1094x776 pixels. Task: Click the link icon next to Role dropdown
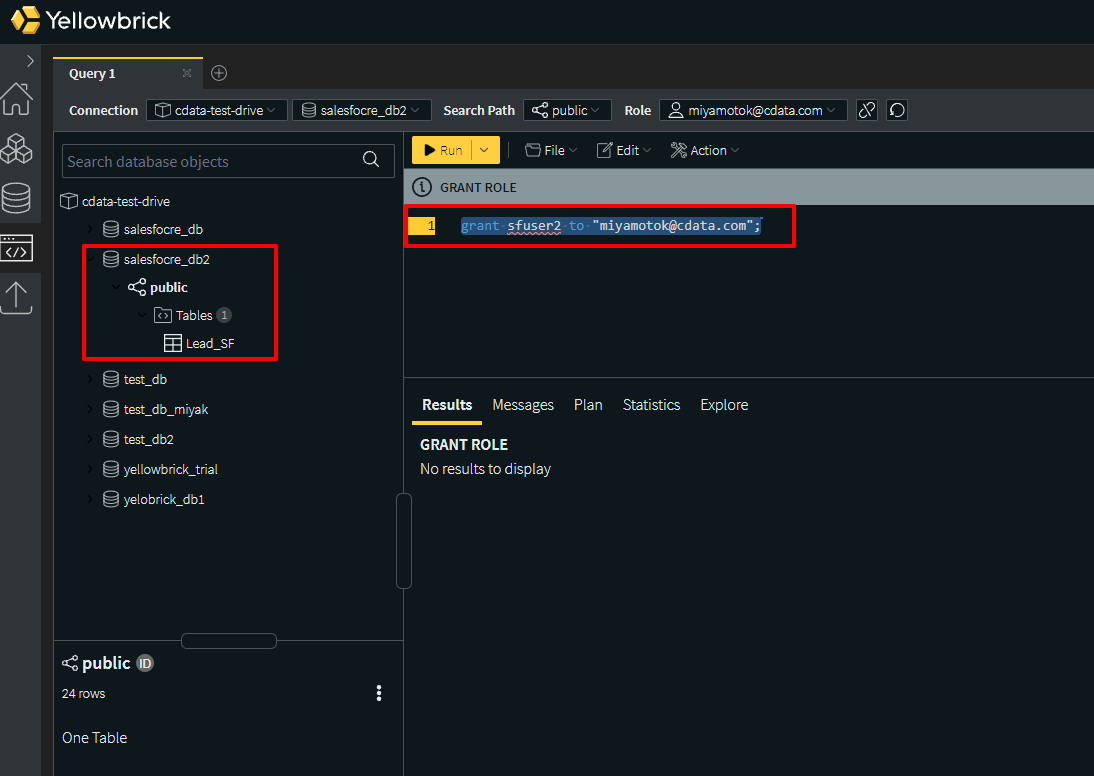tap(867, 110)
